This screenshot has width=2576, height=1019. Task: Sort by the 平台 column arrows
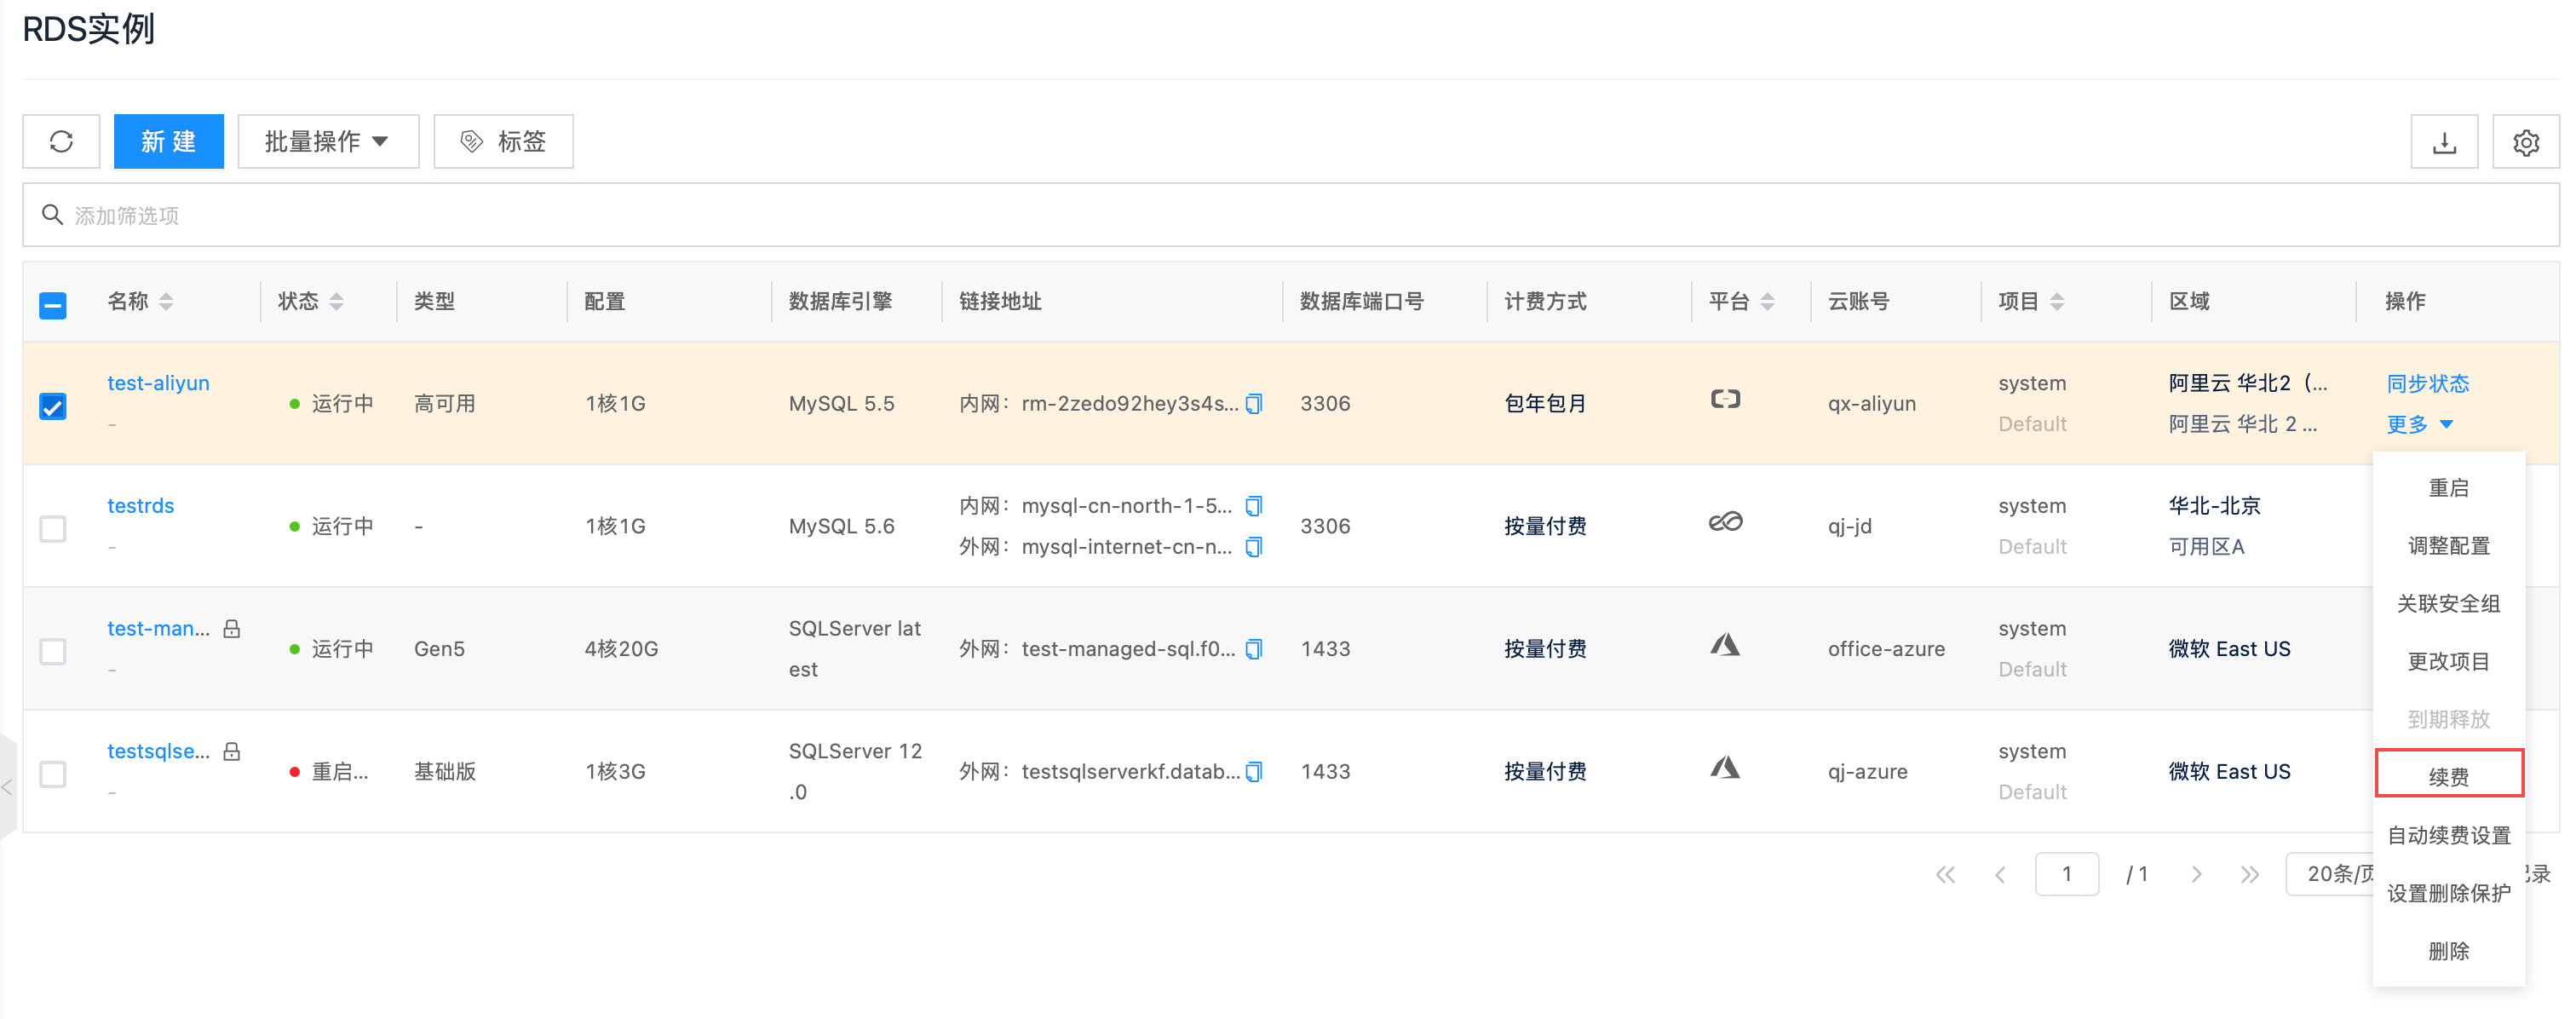(1767, 301)
